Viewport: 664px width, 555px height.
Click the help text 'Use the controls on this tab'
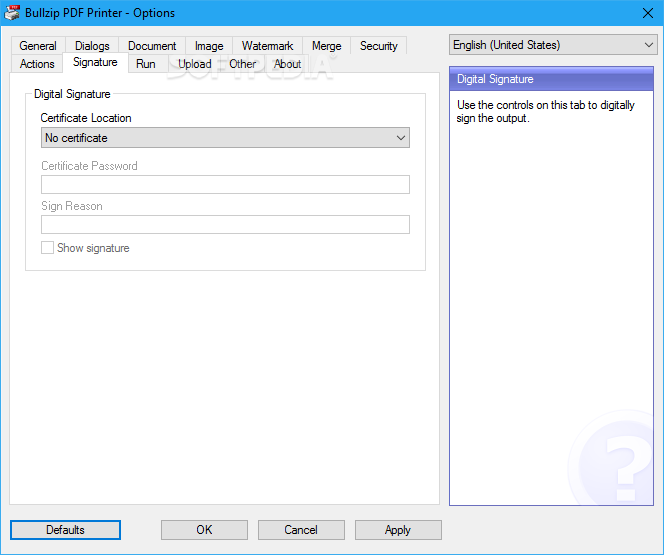(x=545, y=111)
